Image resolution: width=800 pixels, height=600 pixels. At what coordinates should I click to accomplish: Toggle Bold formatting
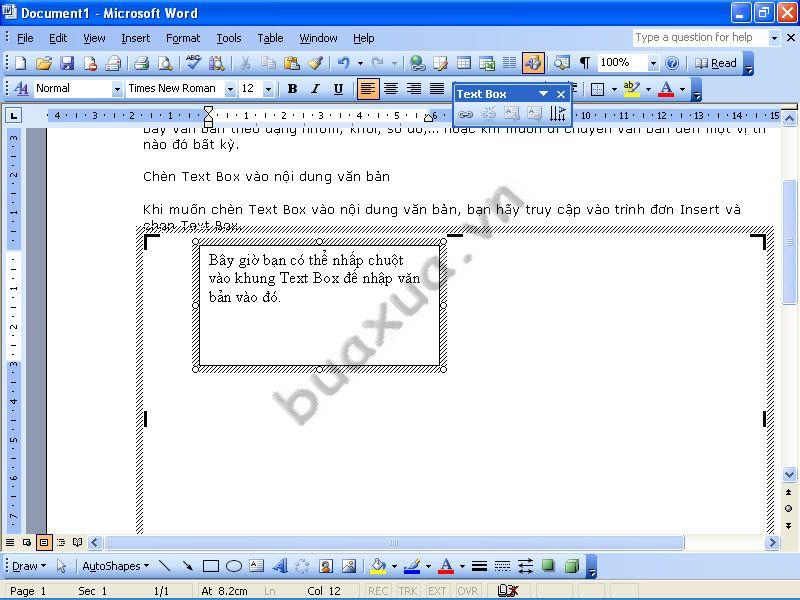[292, 89]
